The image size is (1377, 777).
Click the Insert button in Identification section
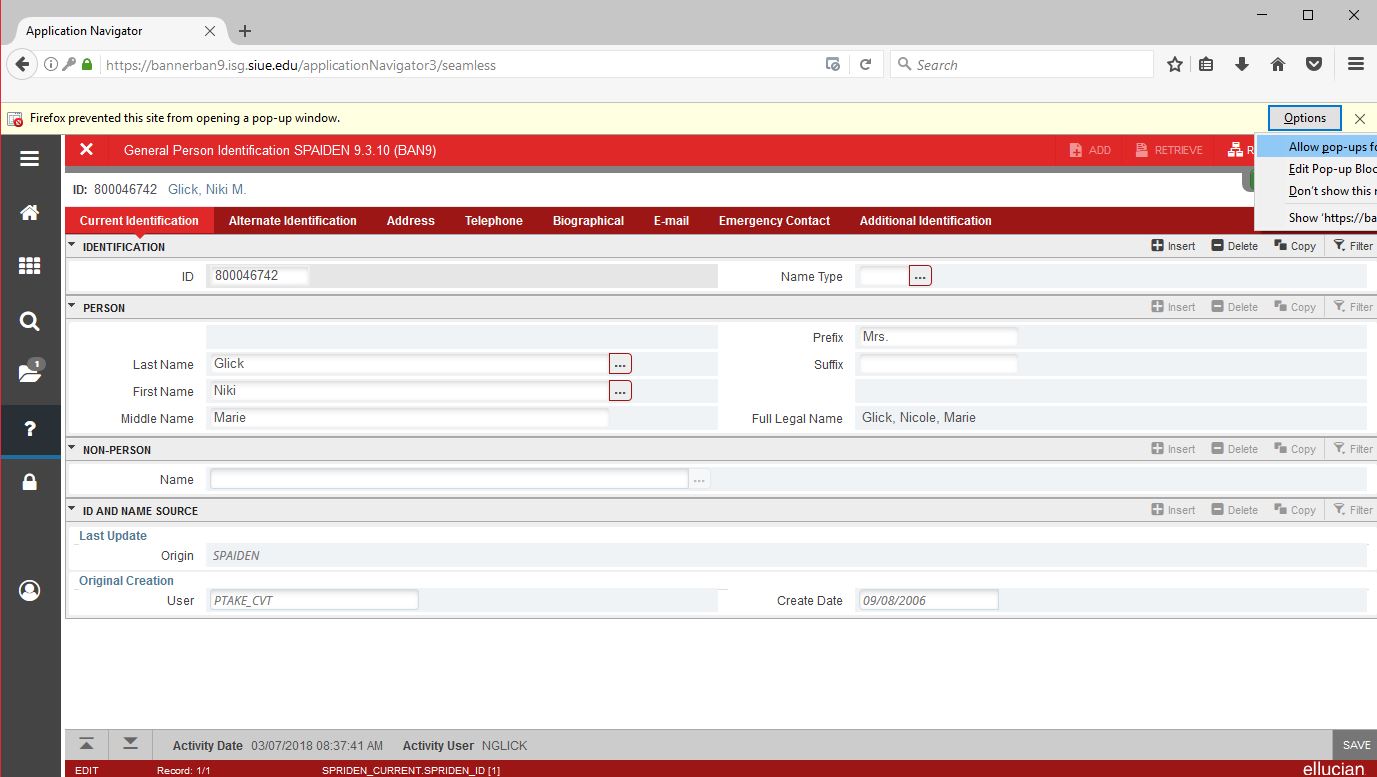click(x=1173, y=246)
